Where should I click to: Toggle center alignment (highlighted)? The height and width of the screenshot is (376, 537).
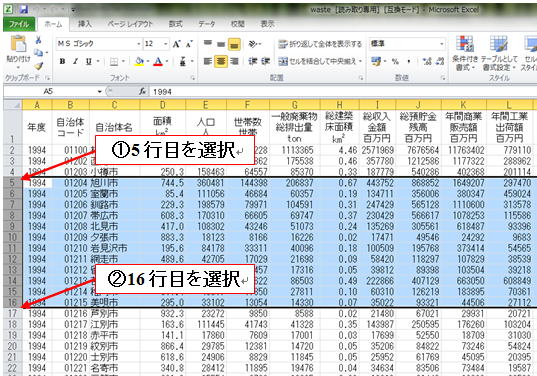[x=221, y=61]
